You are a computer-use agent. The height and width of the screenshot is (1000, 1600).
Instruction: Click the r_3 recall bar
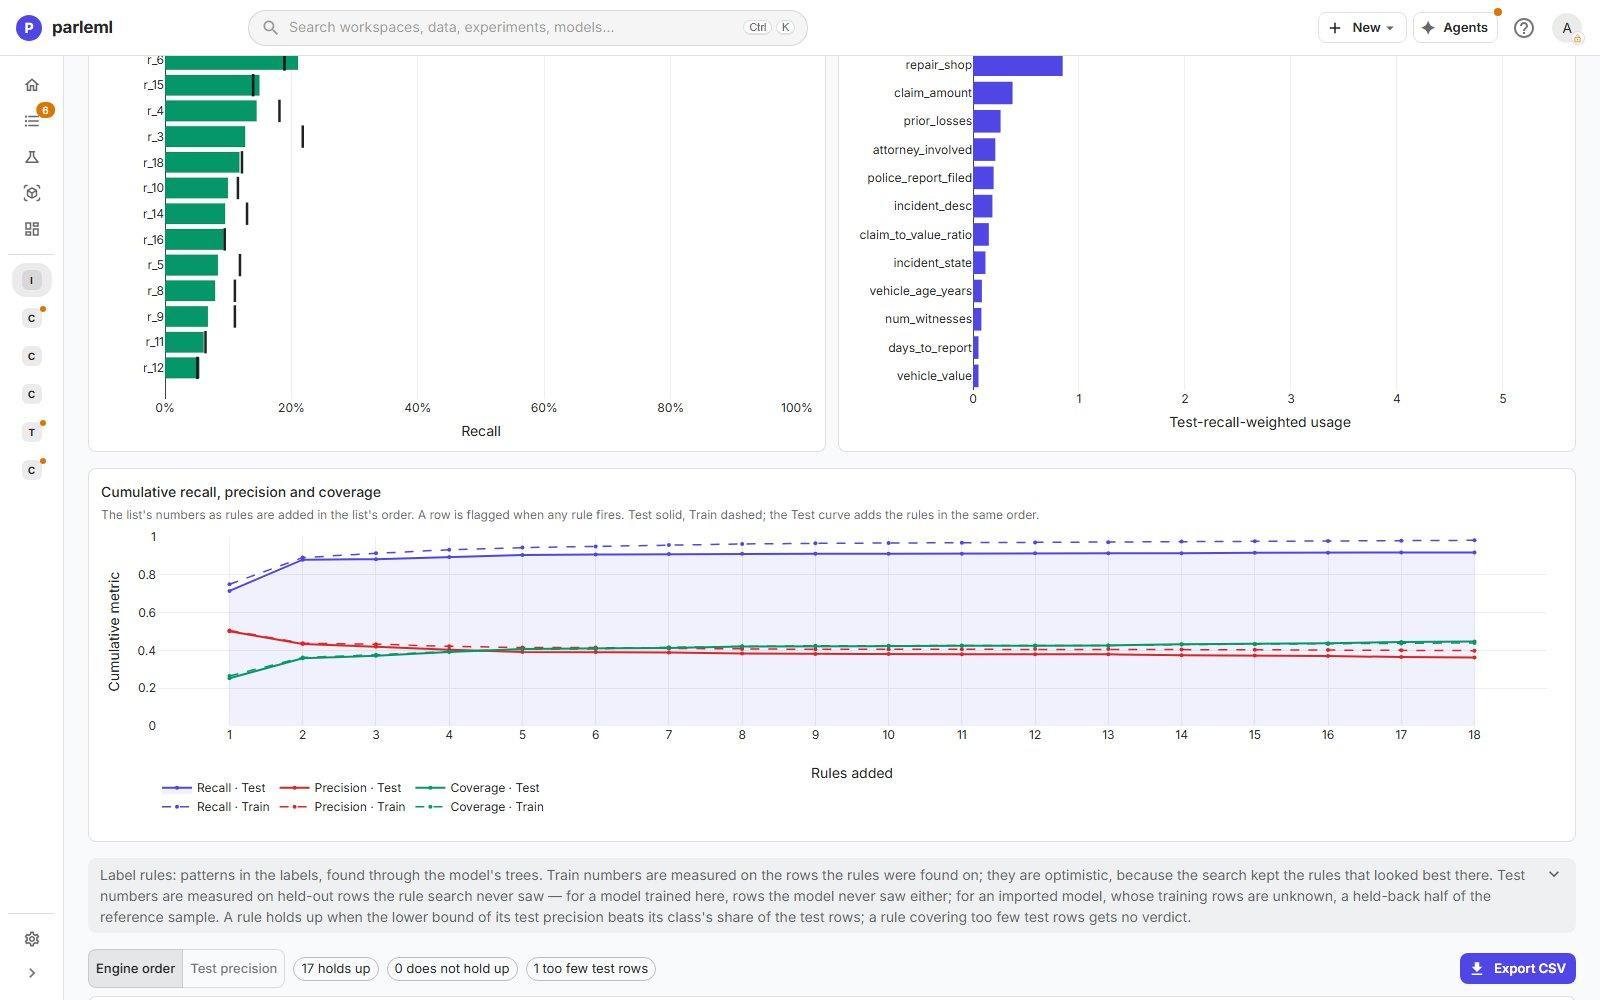click(205, 137)
